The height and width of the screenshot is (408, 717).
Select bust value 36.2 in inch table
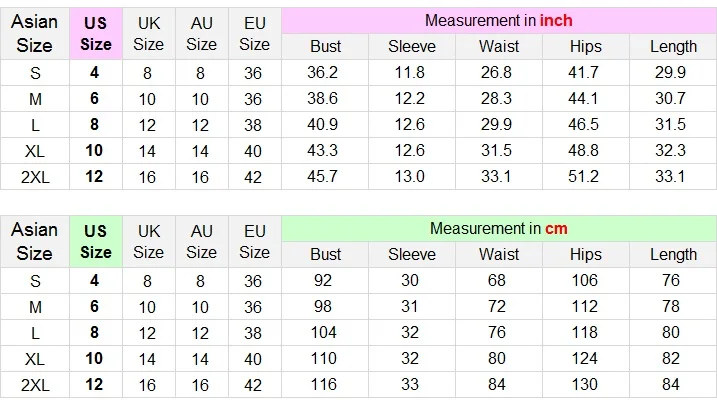click(322, 72)
